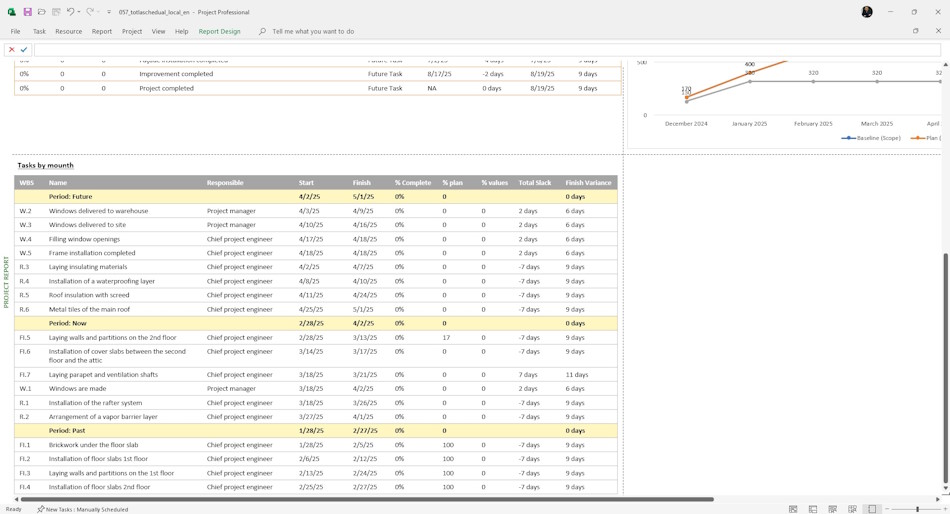Open the Project ribbon tab
950x514 pixels.
[x=131, y=31]
